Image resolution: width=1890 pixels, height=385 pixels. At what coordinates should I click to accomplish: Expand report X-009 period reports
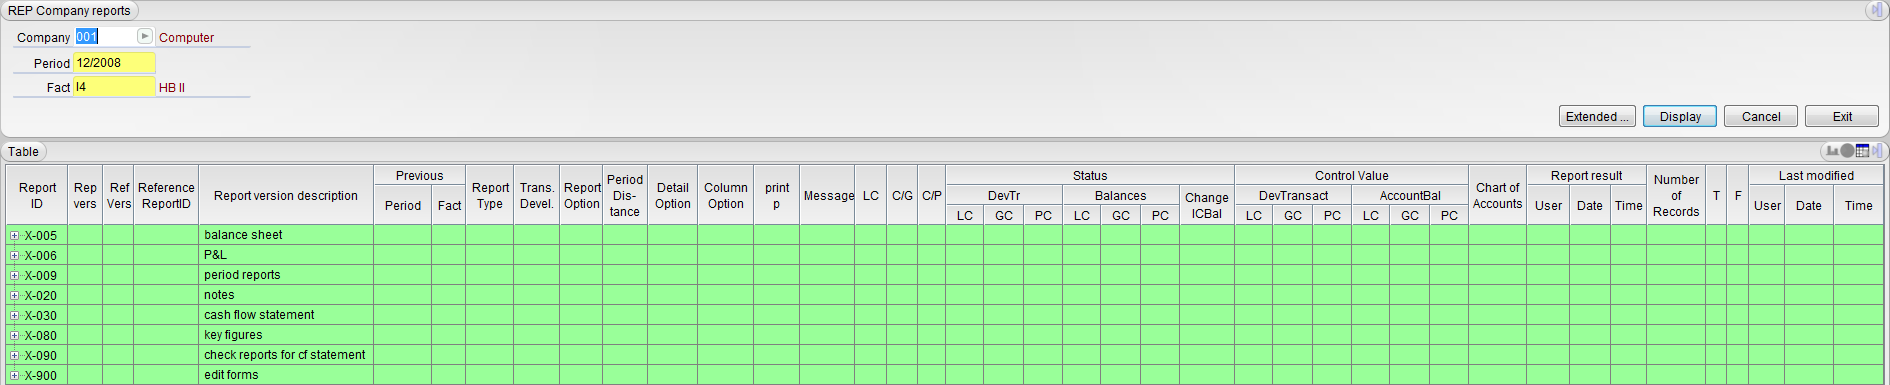coord(15,276)
